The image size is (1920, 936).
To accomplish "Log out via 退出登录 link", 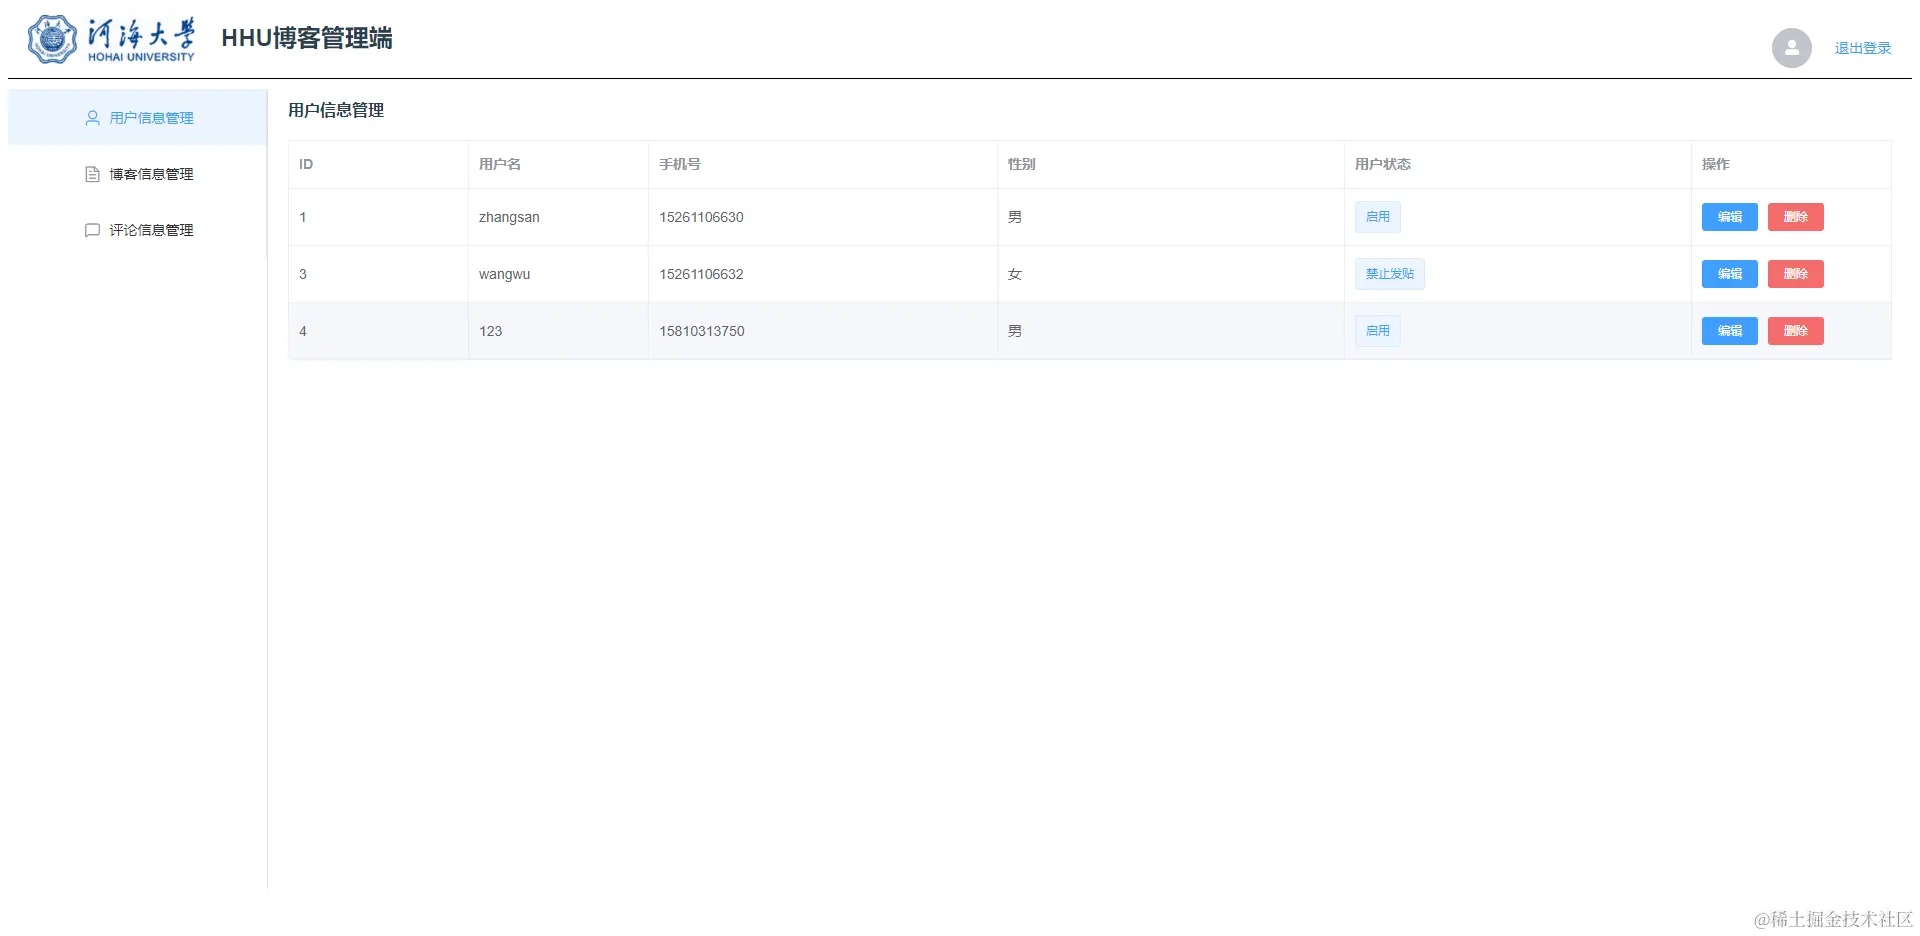I will [x=1862, y=48].
